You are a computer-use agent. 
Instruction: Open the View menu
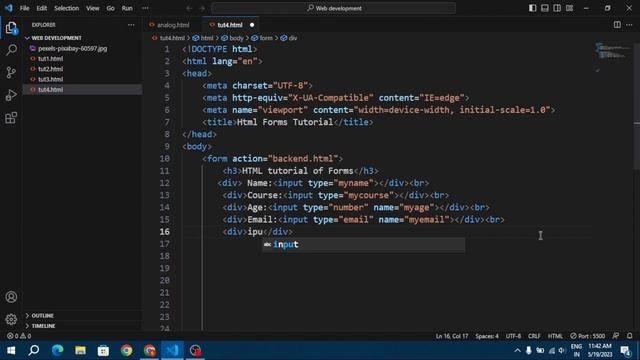pyautogui.click(x=93, y=8)
